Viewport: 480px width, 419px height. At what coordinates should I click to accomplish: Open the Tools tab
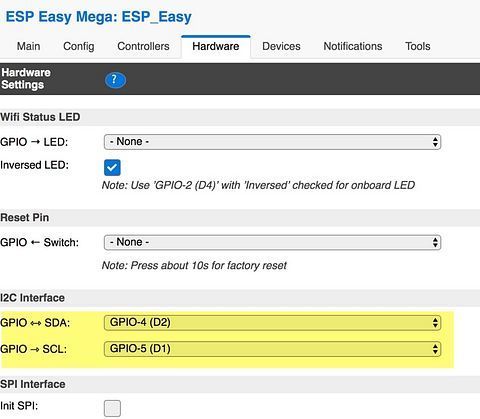click(x=418, y=46)
